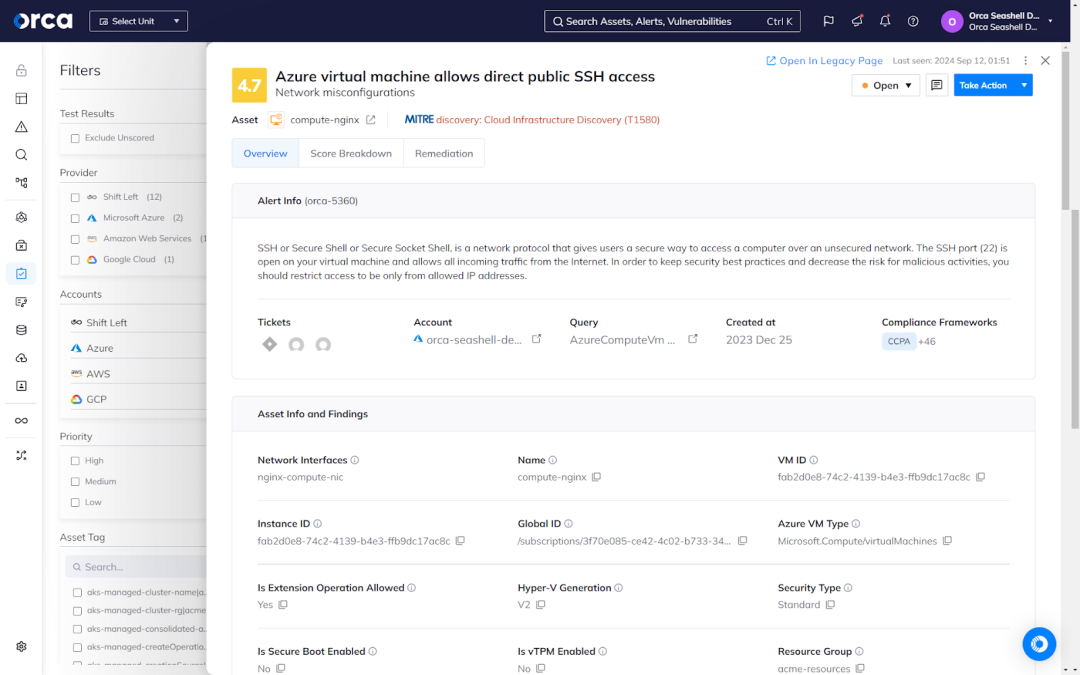Image resolution: width=1080 pixels, height=675 pixels.
Task: Open the settings gear in sidebar
Action: coord(21,647)
